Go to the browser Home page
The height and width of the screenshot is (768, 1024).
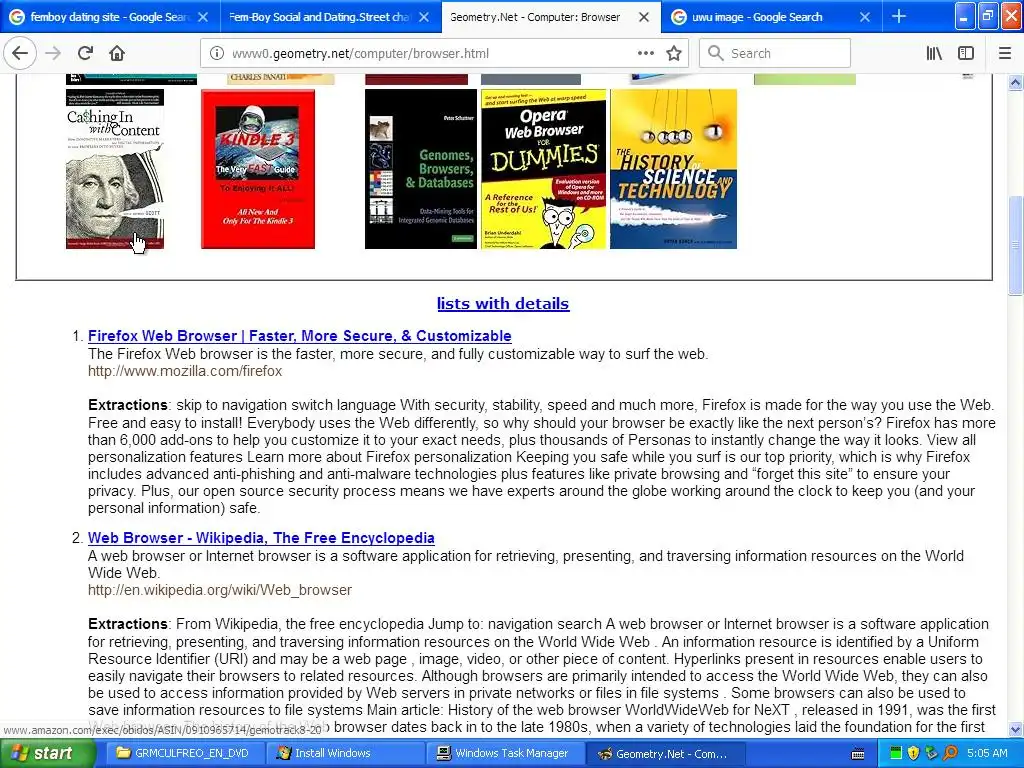pyautogui.click(x=117, y=53)
